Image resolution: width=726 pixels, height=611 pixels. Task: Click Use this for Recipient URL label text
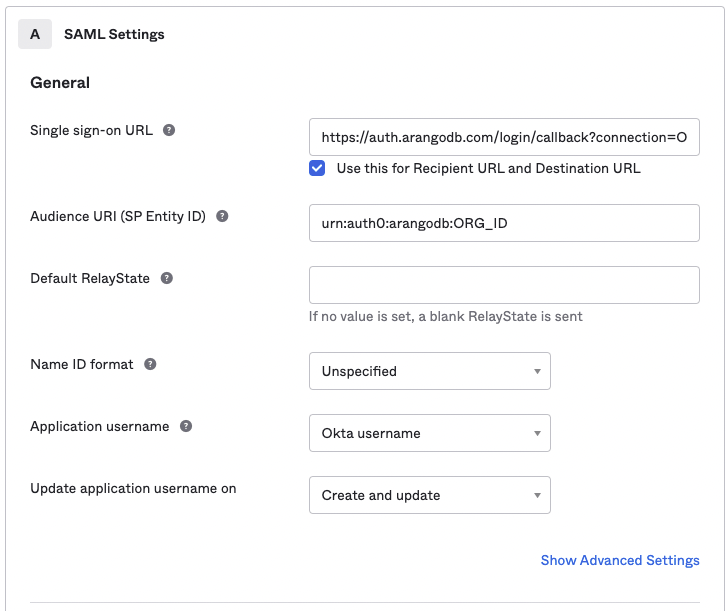click(488, 168)
